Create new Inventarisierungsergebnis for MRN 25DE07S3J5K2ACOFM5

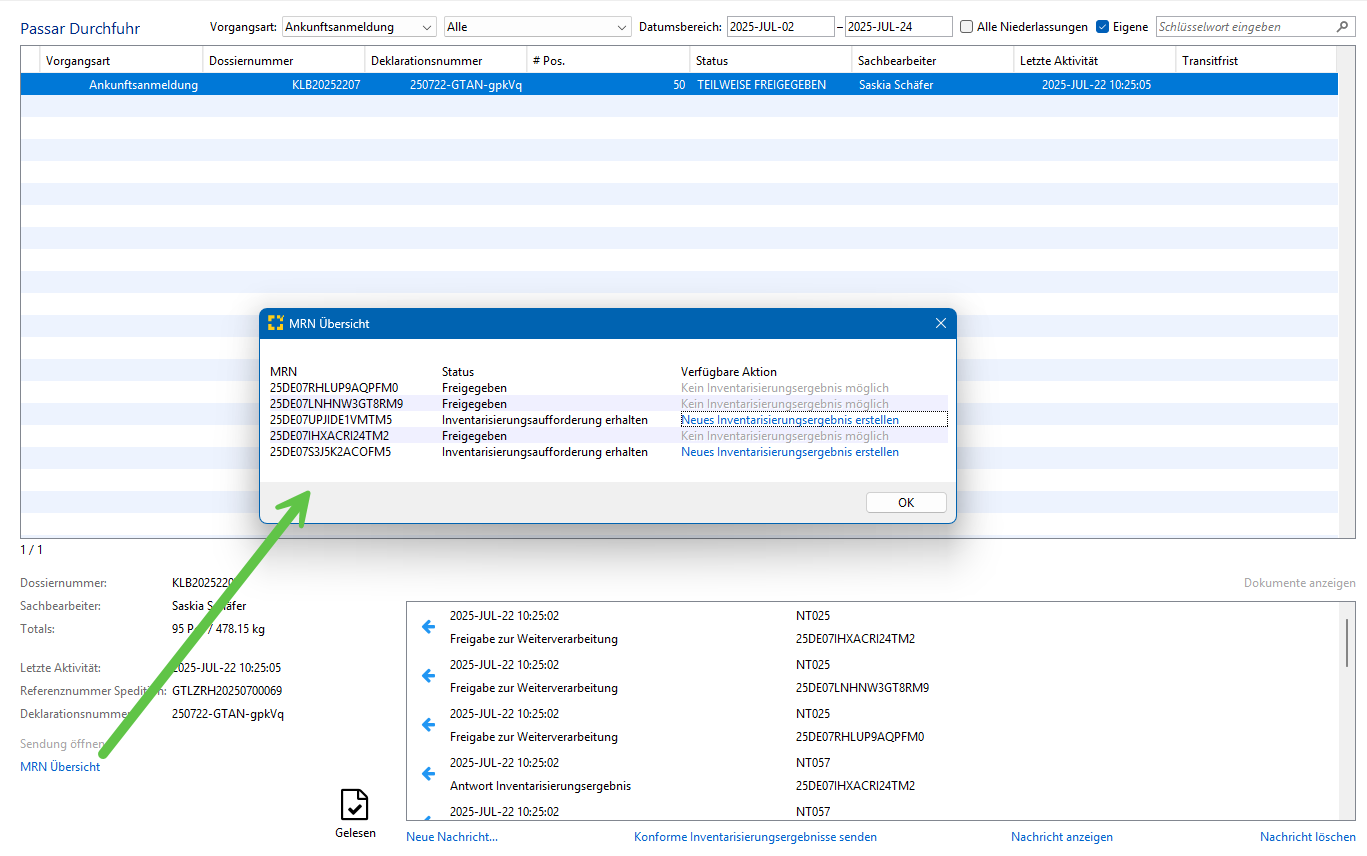point(789,452)
